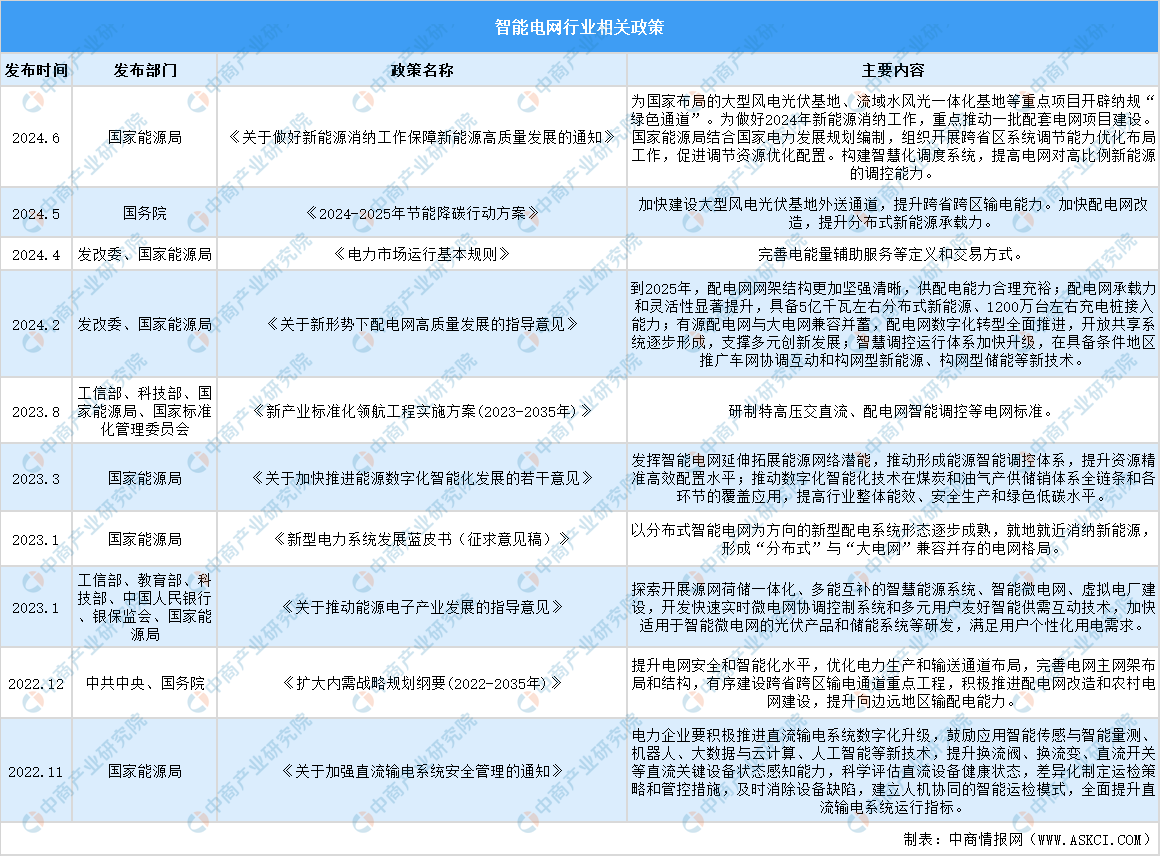This screenshot has width=1160, height=856.
Task: Select policy "《新产业标准化领航工程实施方案(2023-2035年)》"
Action: [x=422, y=411]
